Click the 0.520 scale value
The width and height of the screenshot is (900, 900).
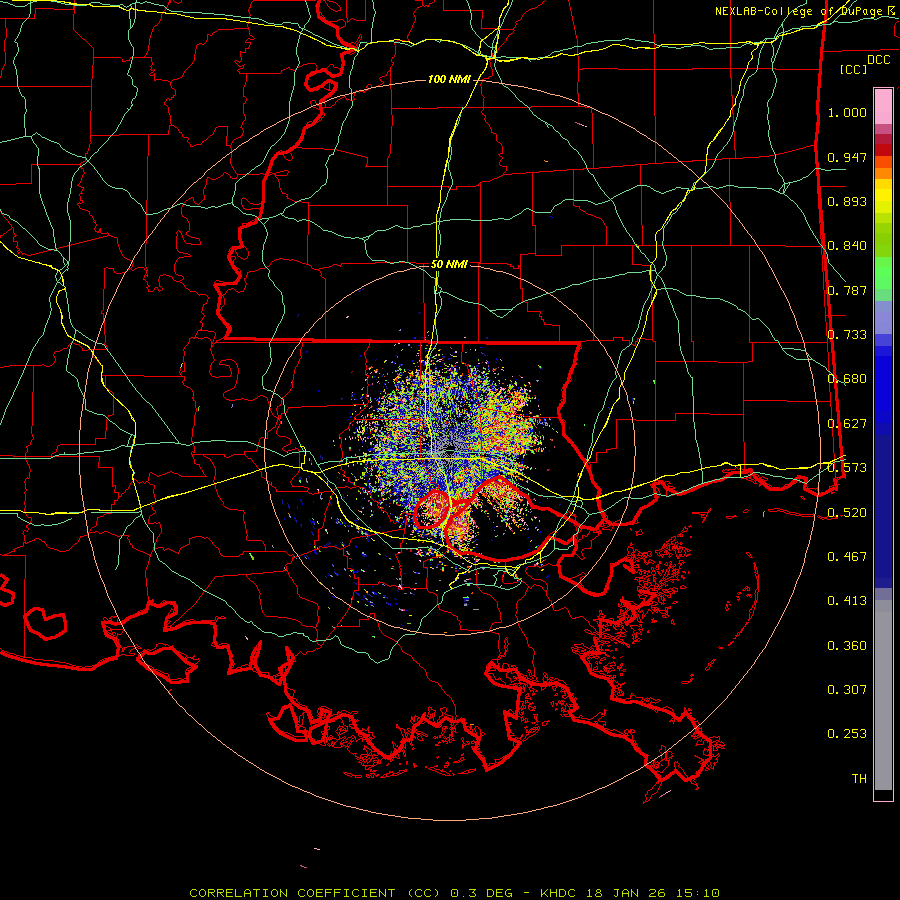847,513
